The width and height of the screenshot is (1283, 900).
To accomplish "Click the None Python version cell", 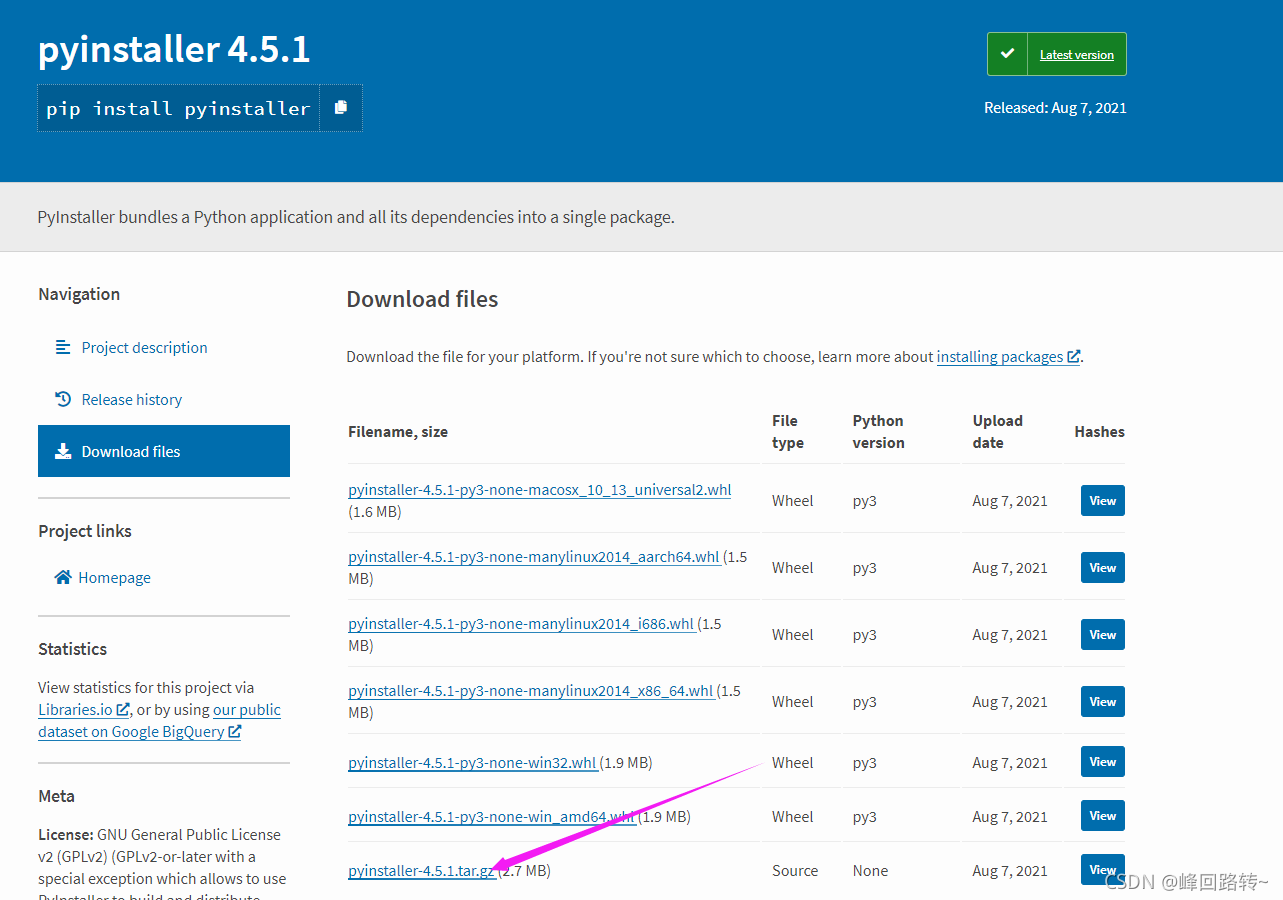I will point(870,871).
